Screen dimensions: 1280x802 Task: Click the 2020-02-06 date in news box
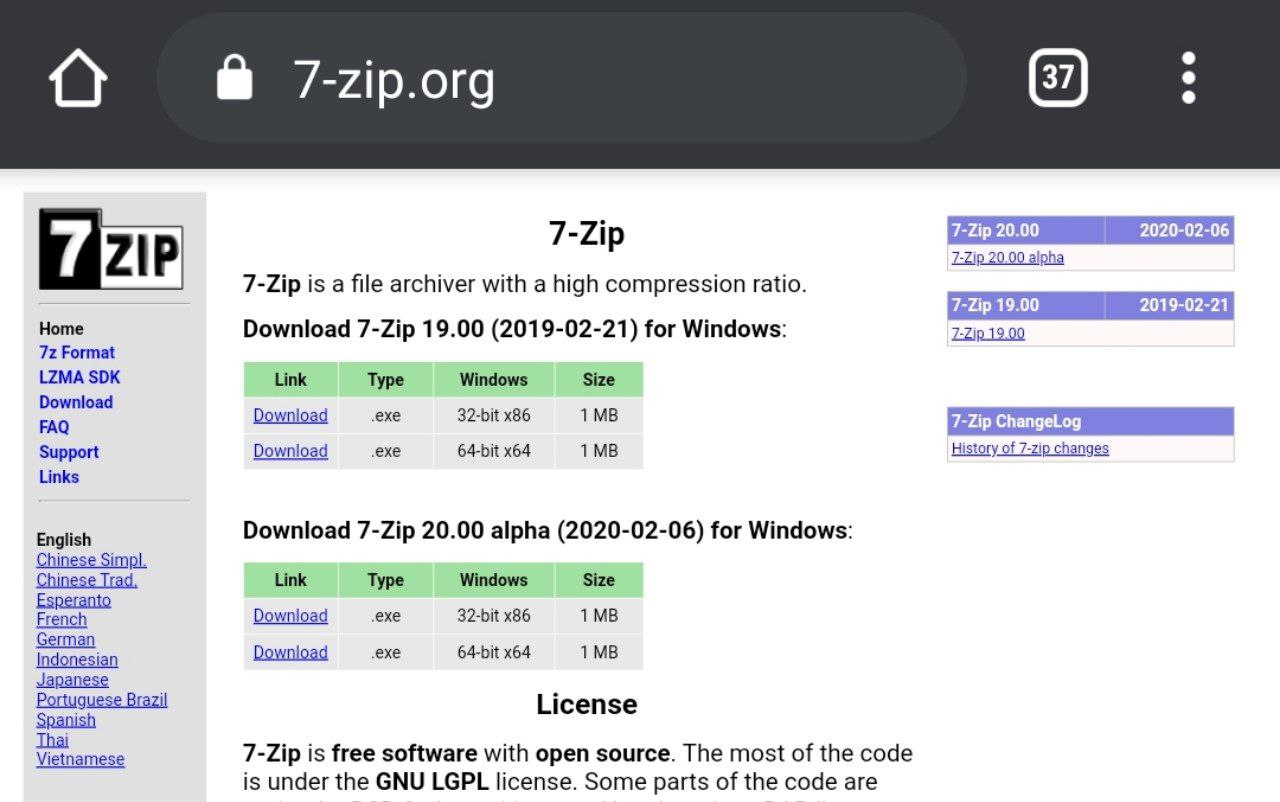click(x=1184, y=230)
